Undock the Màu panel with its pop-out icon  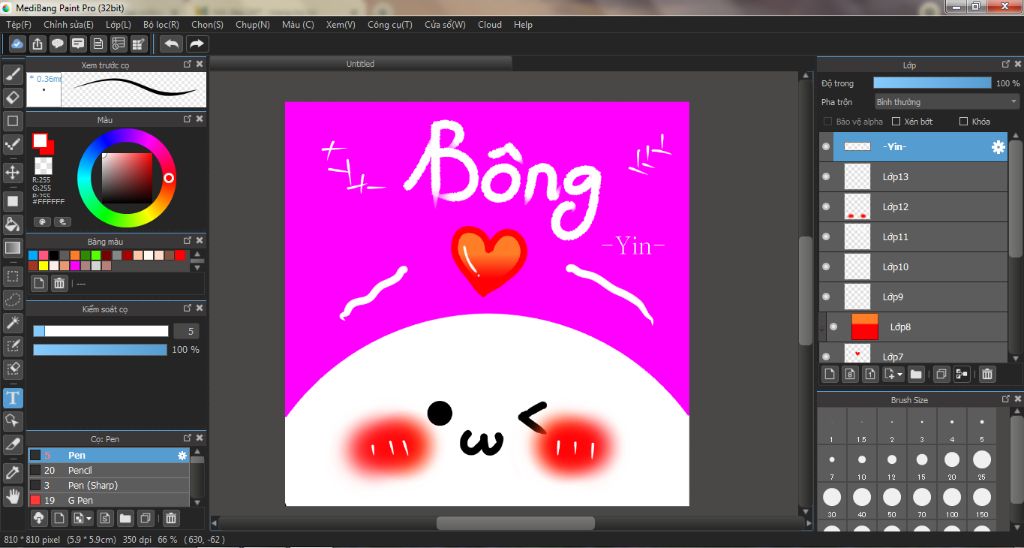click(187, 120)
